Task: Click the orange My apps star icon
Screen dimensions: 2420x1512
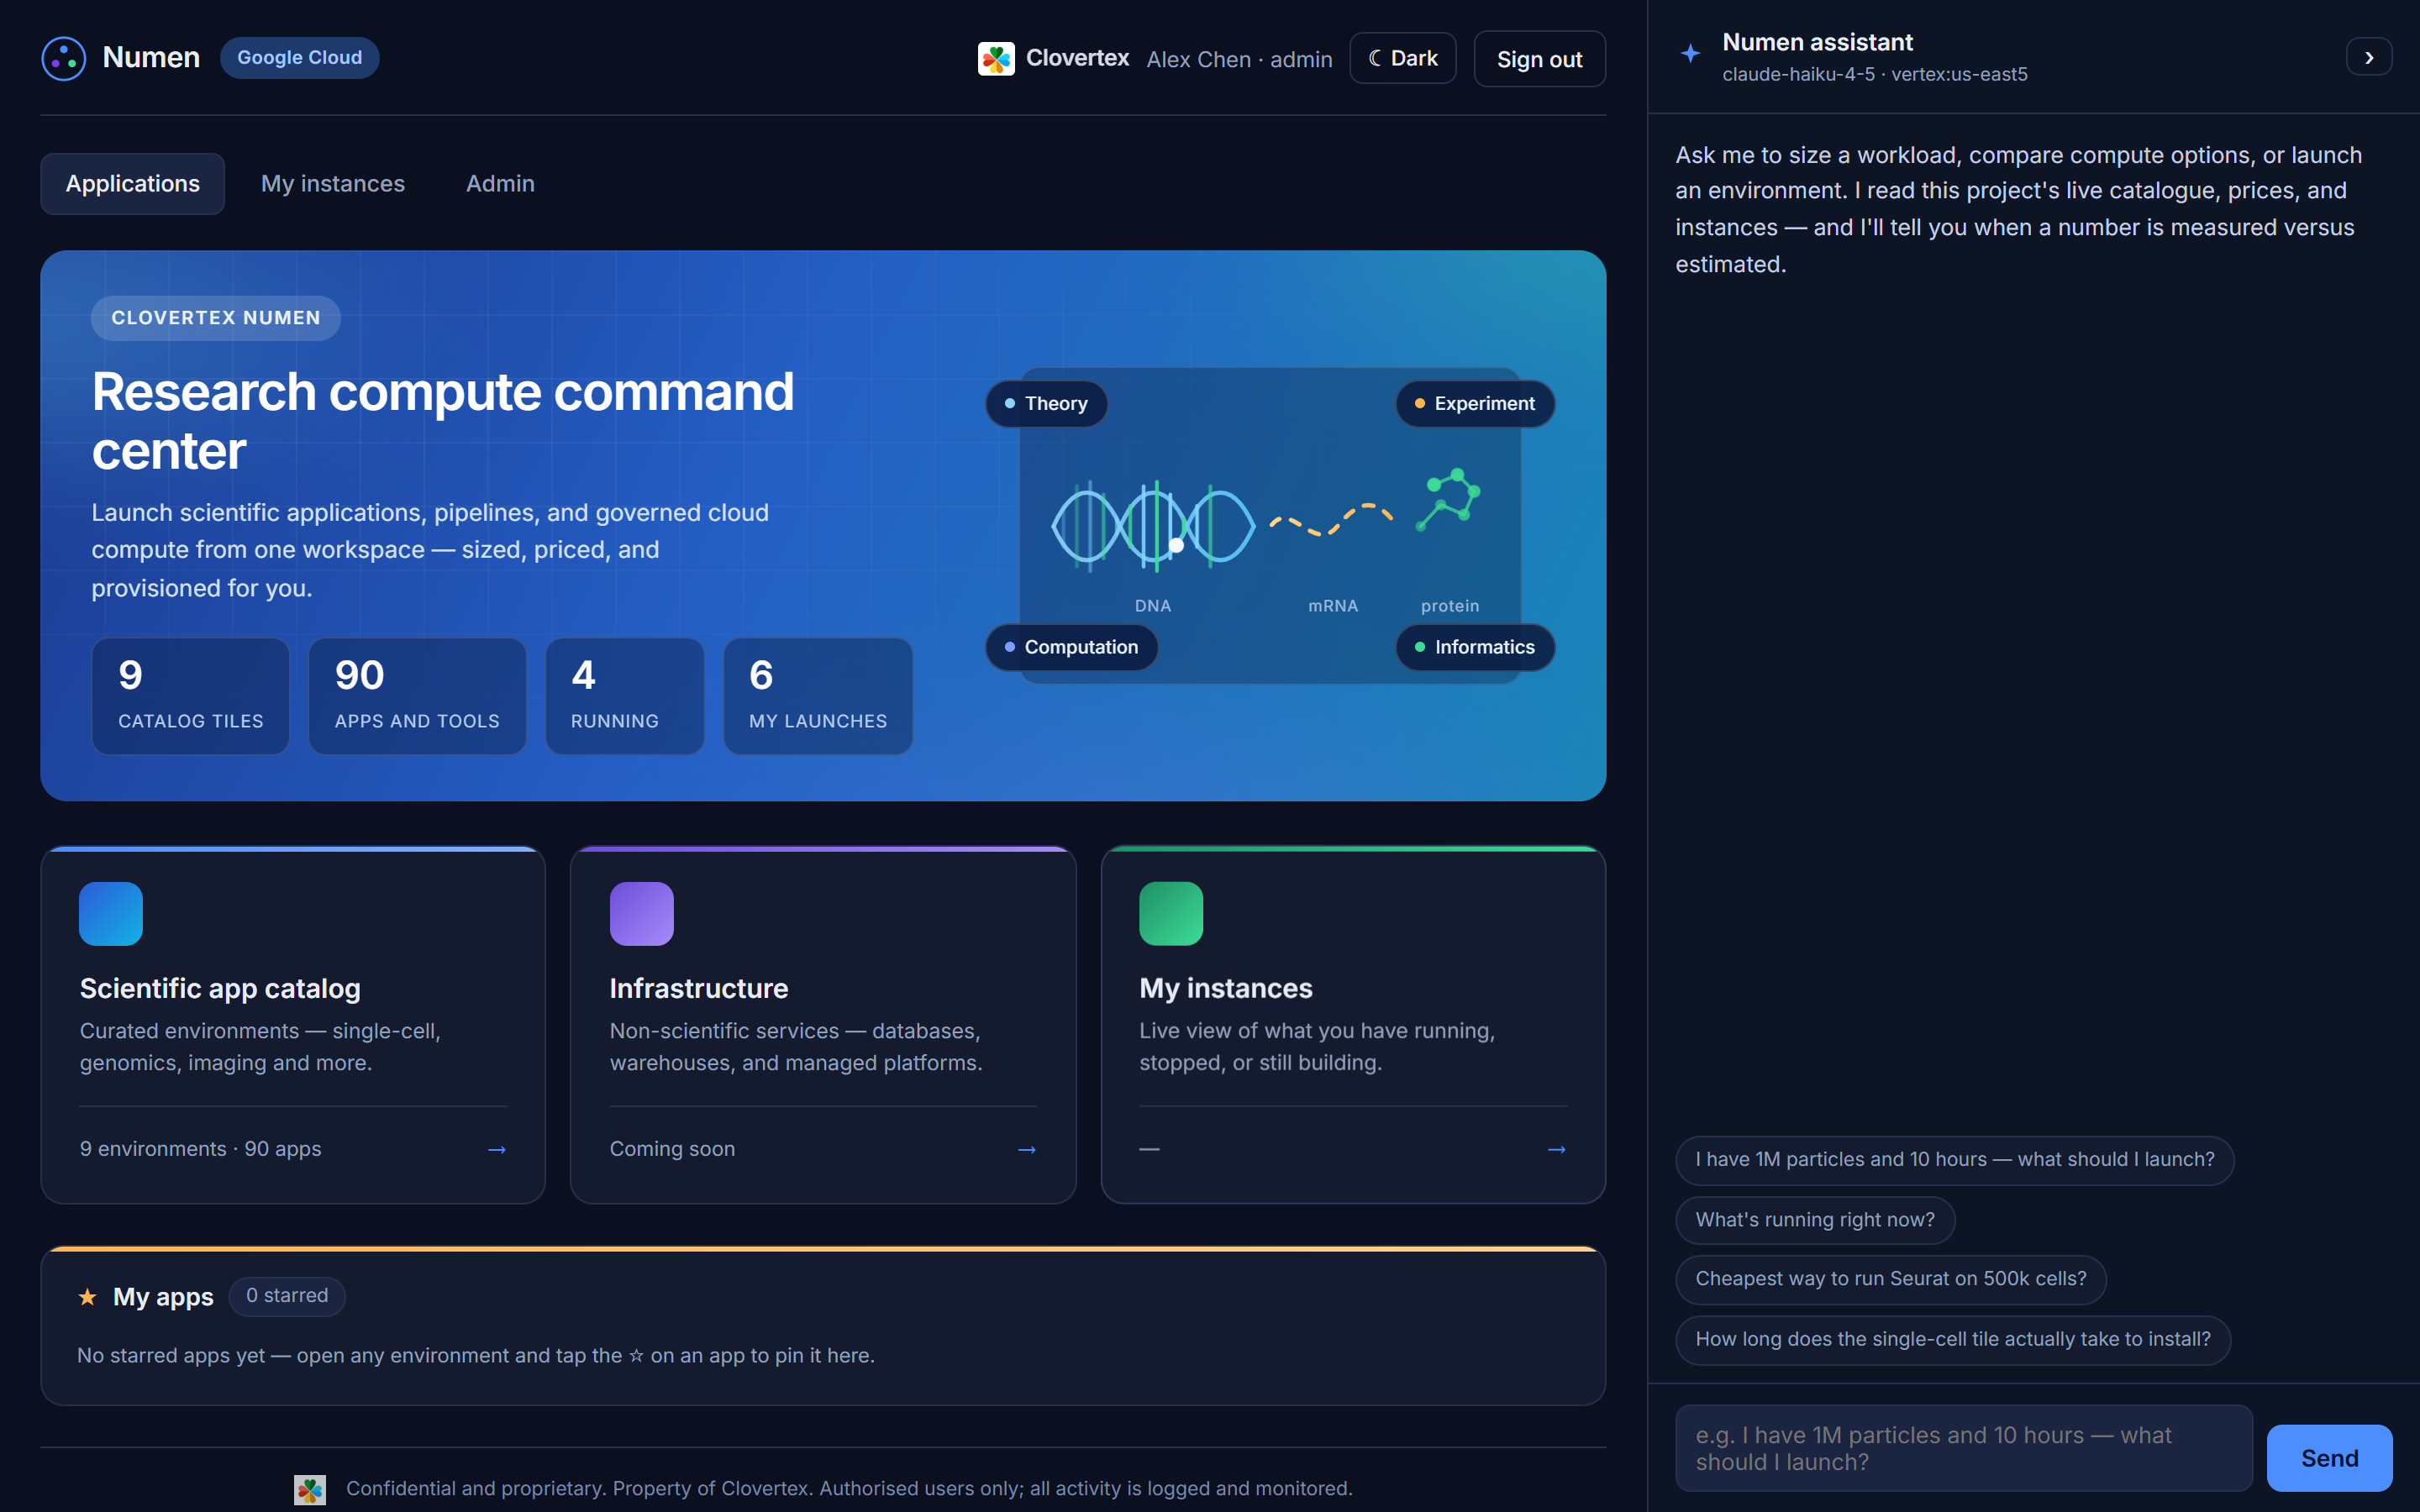Action: pos(88,1296)
